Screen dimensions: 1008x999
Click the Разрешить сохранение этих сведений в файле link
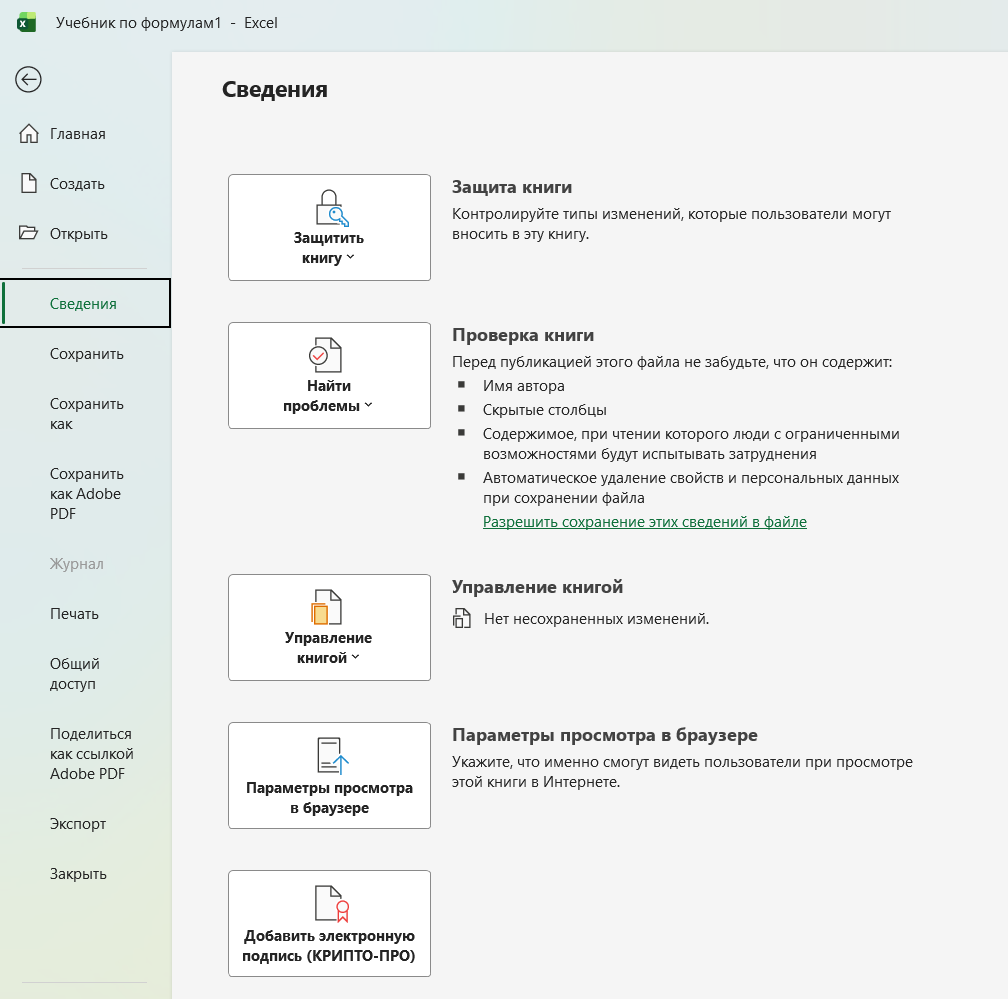[x=645, y=522]
